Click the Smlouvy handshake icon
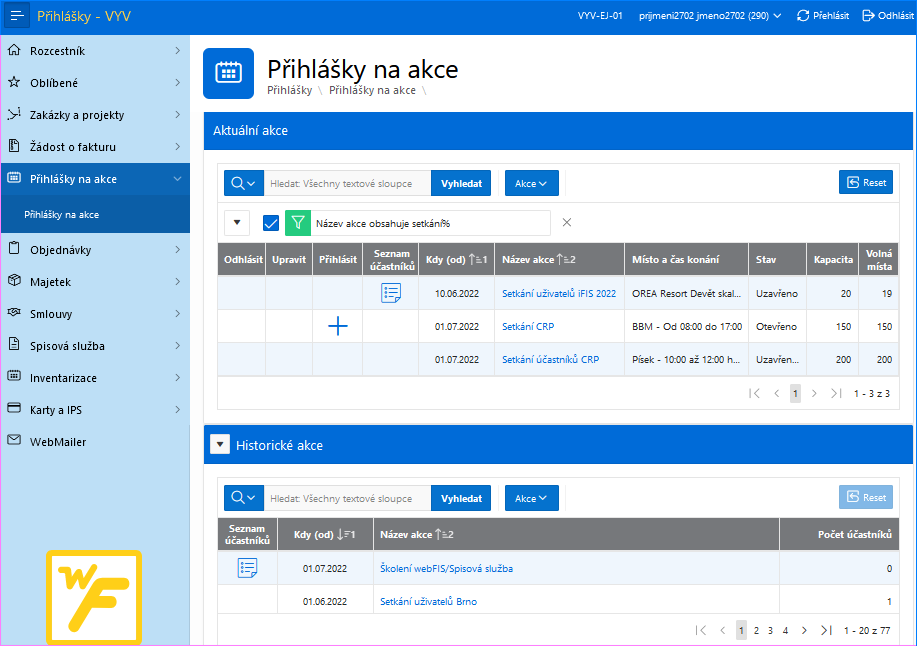917x646 pixels. click(14, 313)
